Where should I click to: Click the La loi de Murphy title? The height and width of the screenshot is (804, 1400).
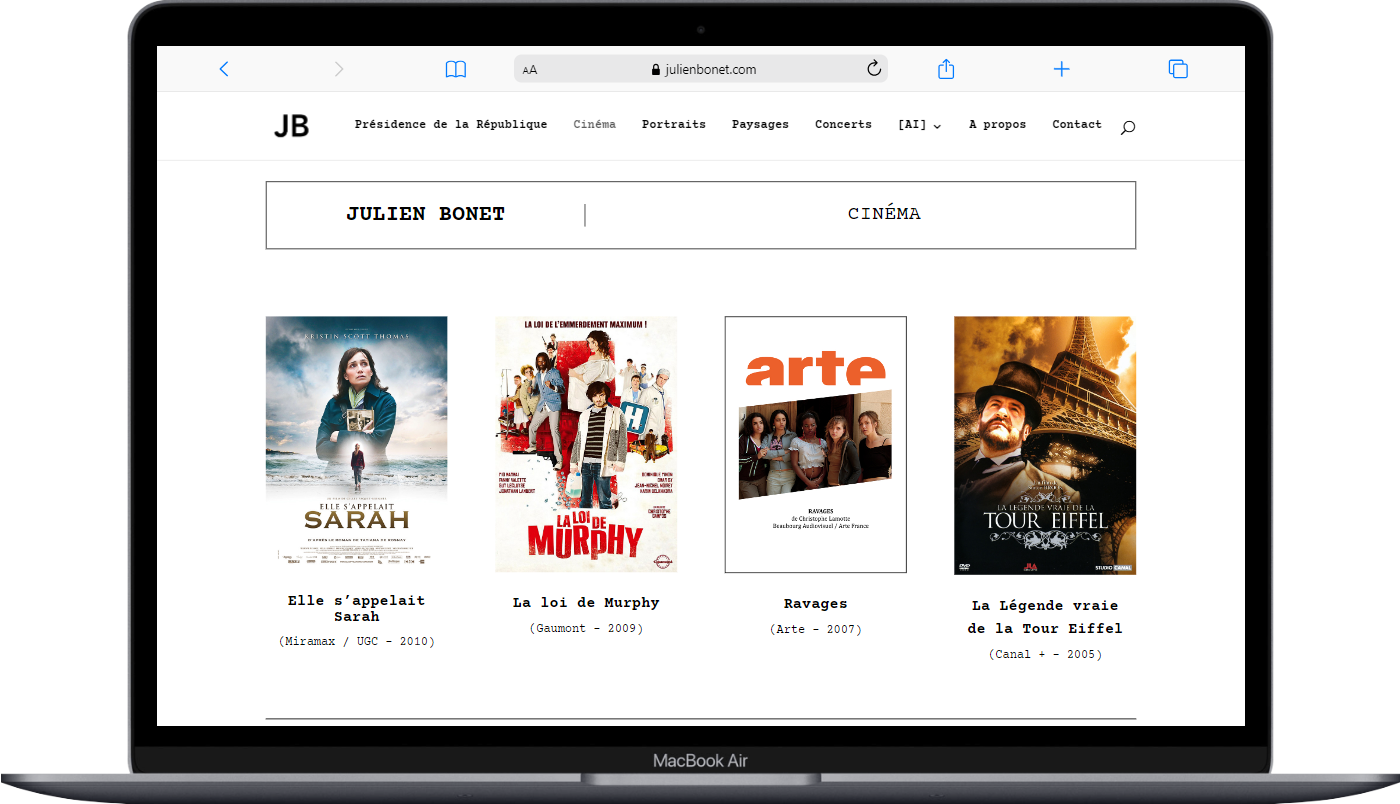coord(586,603)
